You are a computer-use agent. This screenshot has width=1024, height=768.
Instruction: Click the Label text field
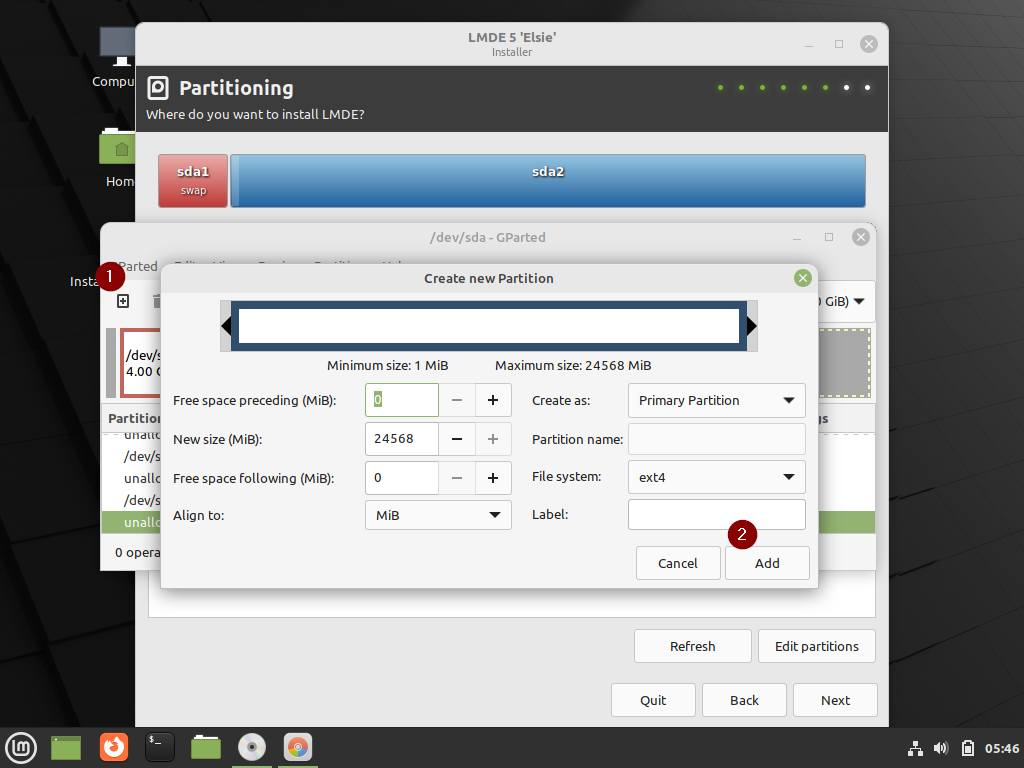pyautogui.click(x=716, y=515)
